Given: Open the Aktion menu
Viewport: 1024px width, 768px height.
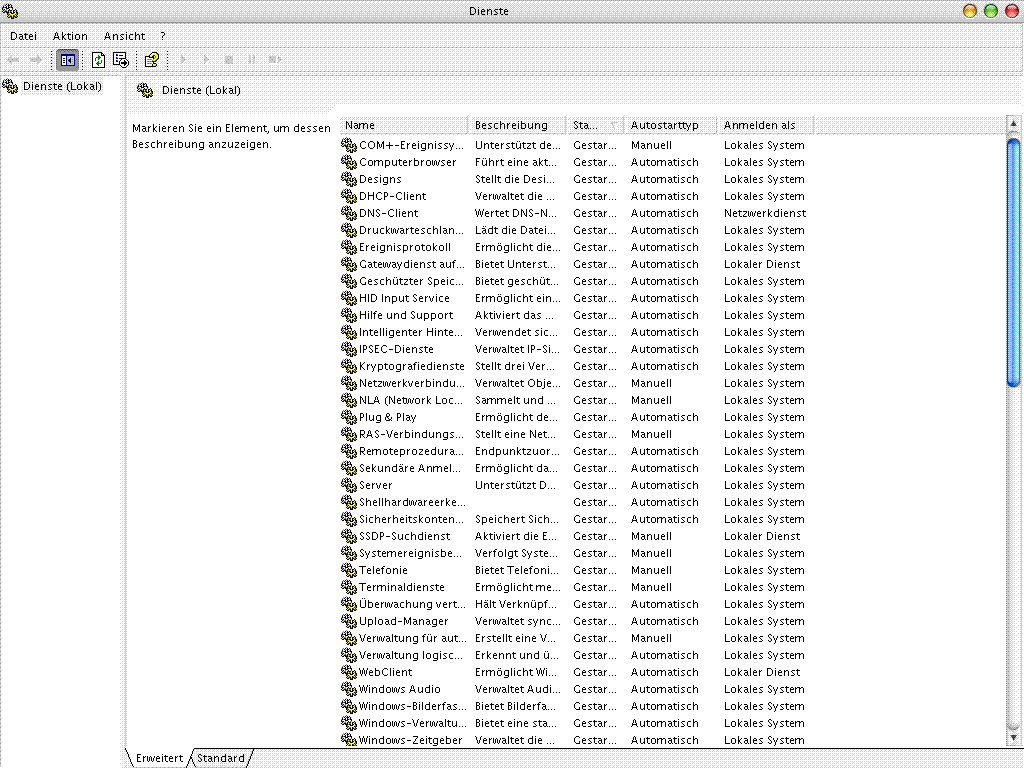Looking at the screenshot, I should pos(70,36).
